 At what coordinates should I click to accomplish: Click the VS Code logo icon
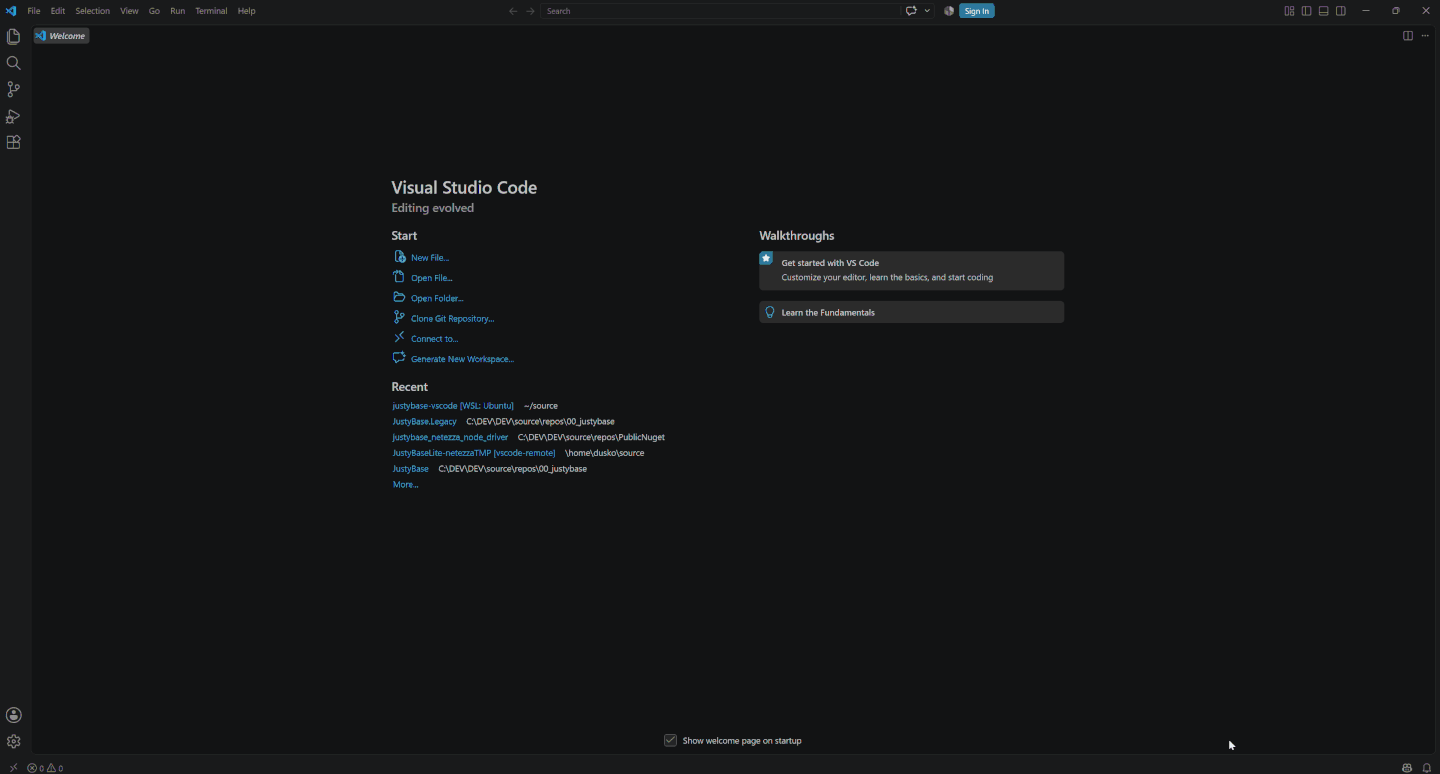click(x=11, y=11)
